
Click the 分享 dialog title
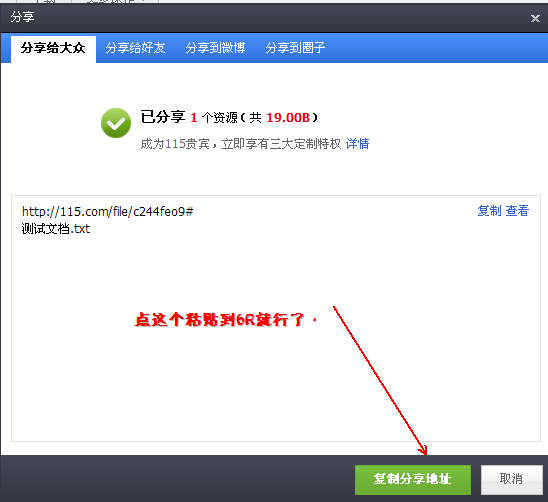point(22,17)
